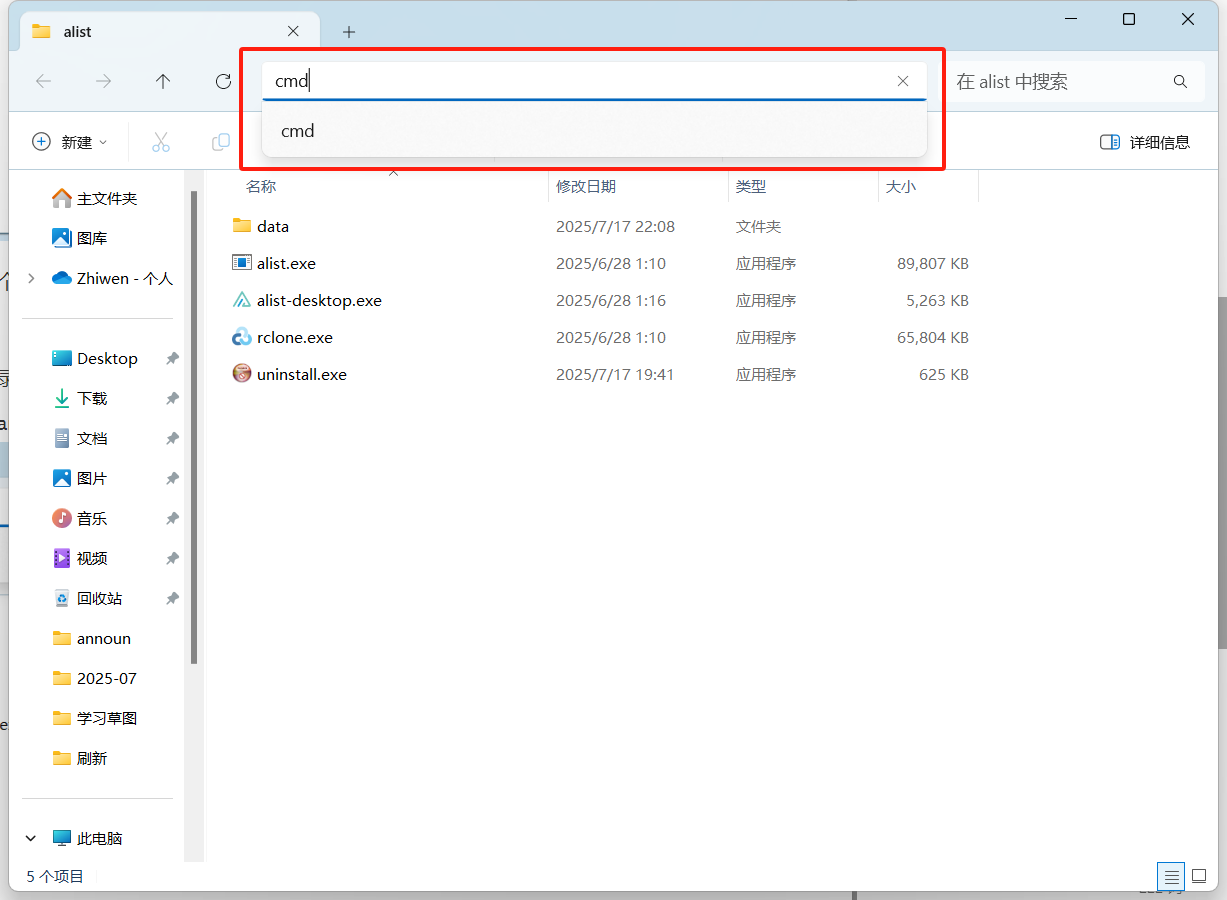Open 文档 in quick access
1227x900 pixels.
tap(80, 438)
